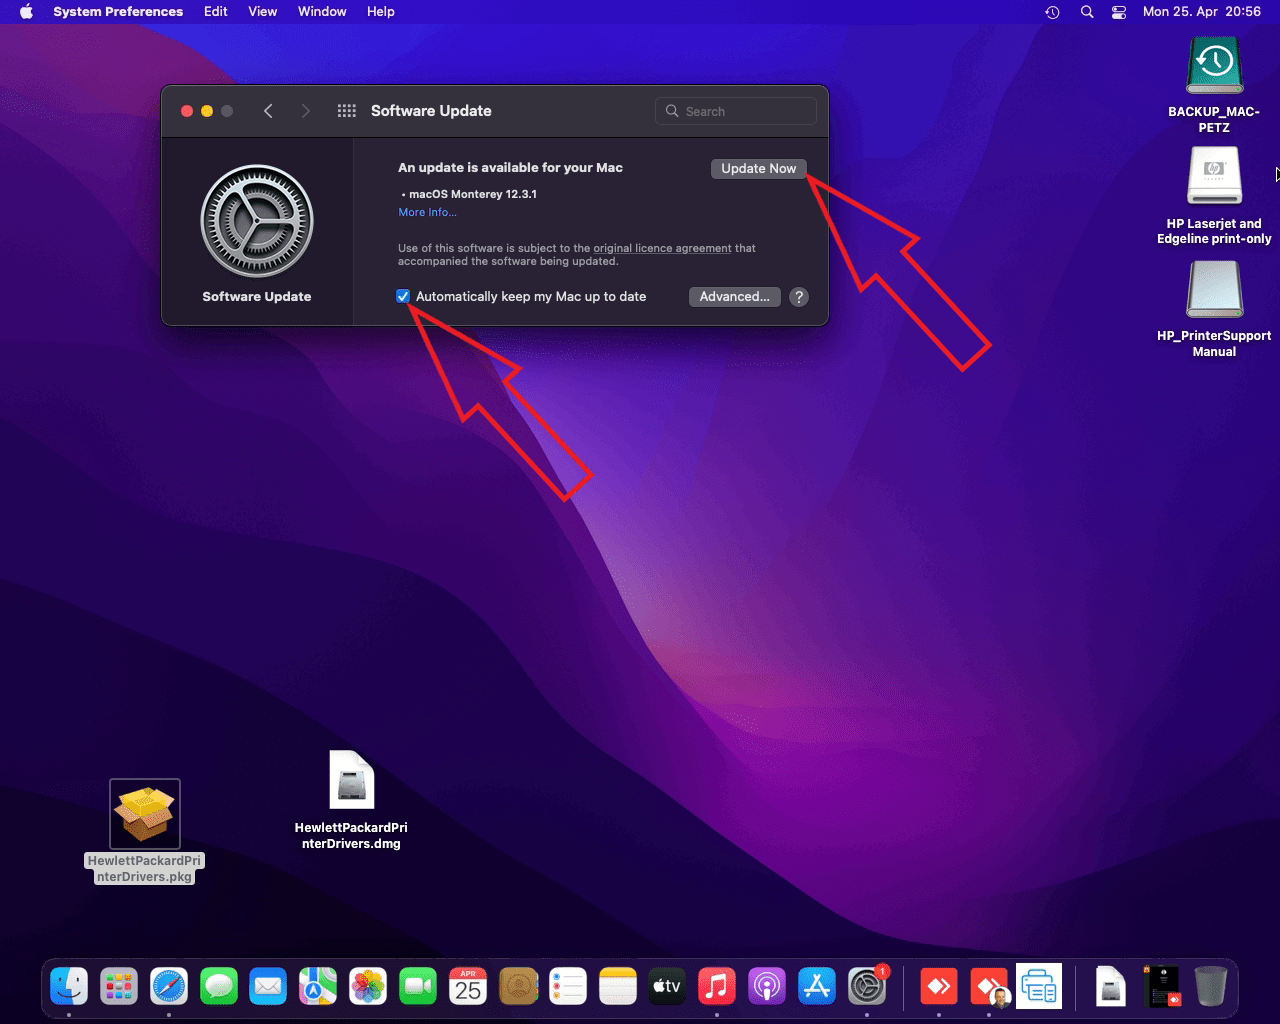The height and width of the screenshot is (1024, 1280).
Task: Go back in System Preferences
Action: tap(268, 111)
